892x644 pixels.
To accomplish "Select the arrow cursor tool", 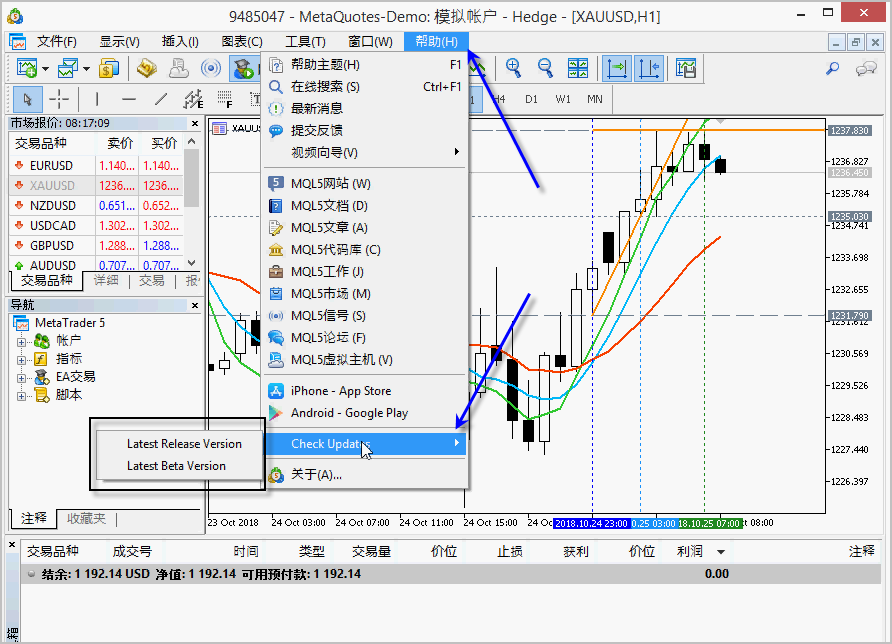I will pos(27,100).
